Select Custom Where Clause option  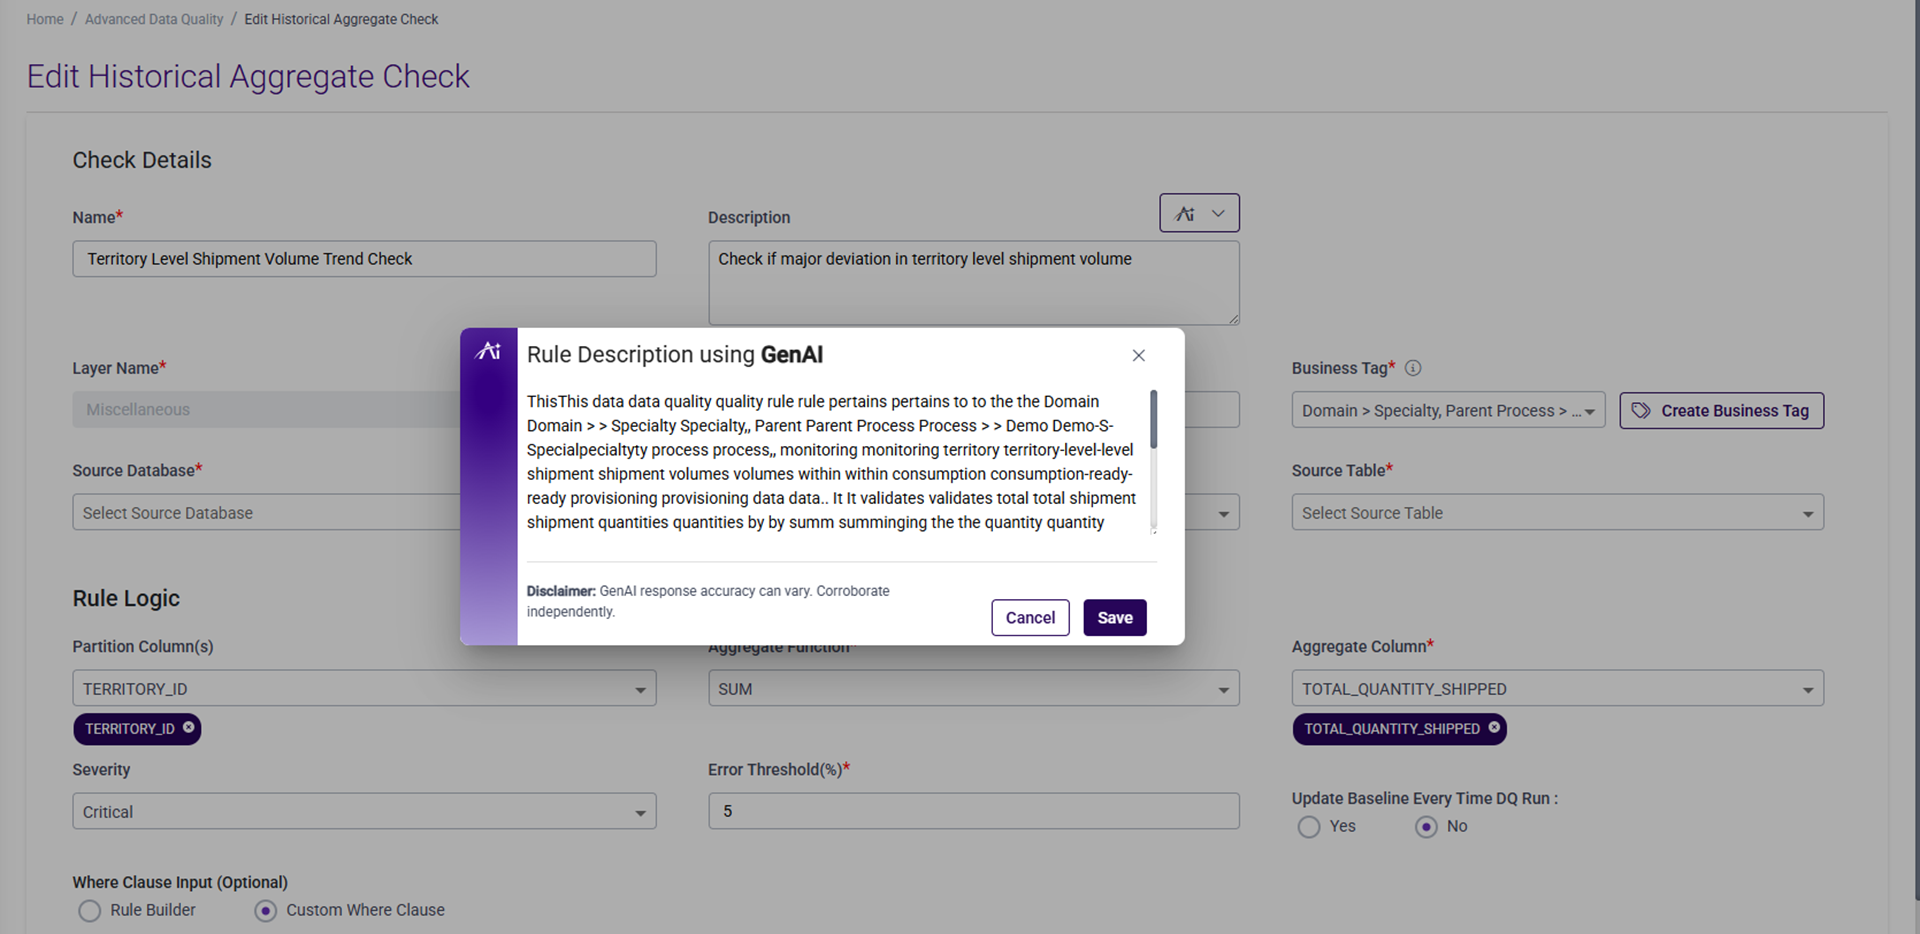click(x=265, y=911)
